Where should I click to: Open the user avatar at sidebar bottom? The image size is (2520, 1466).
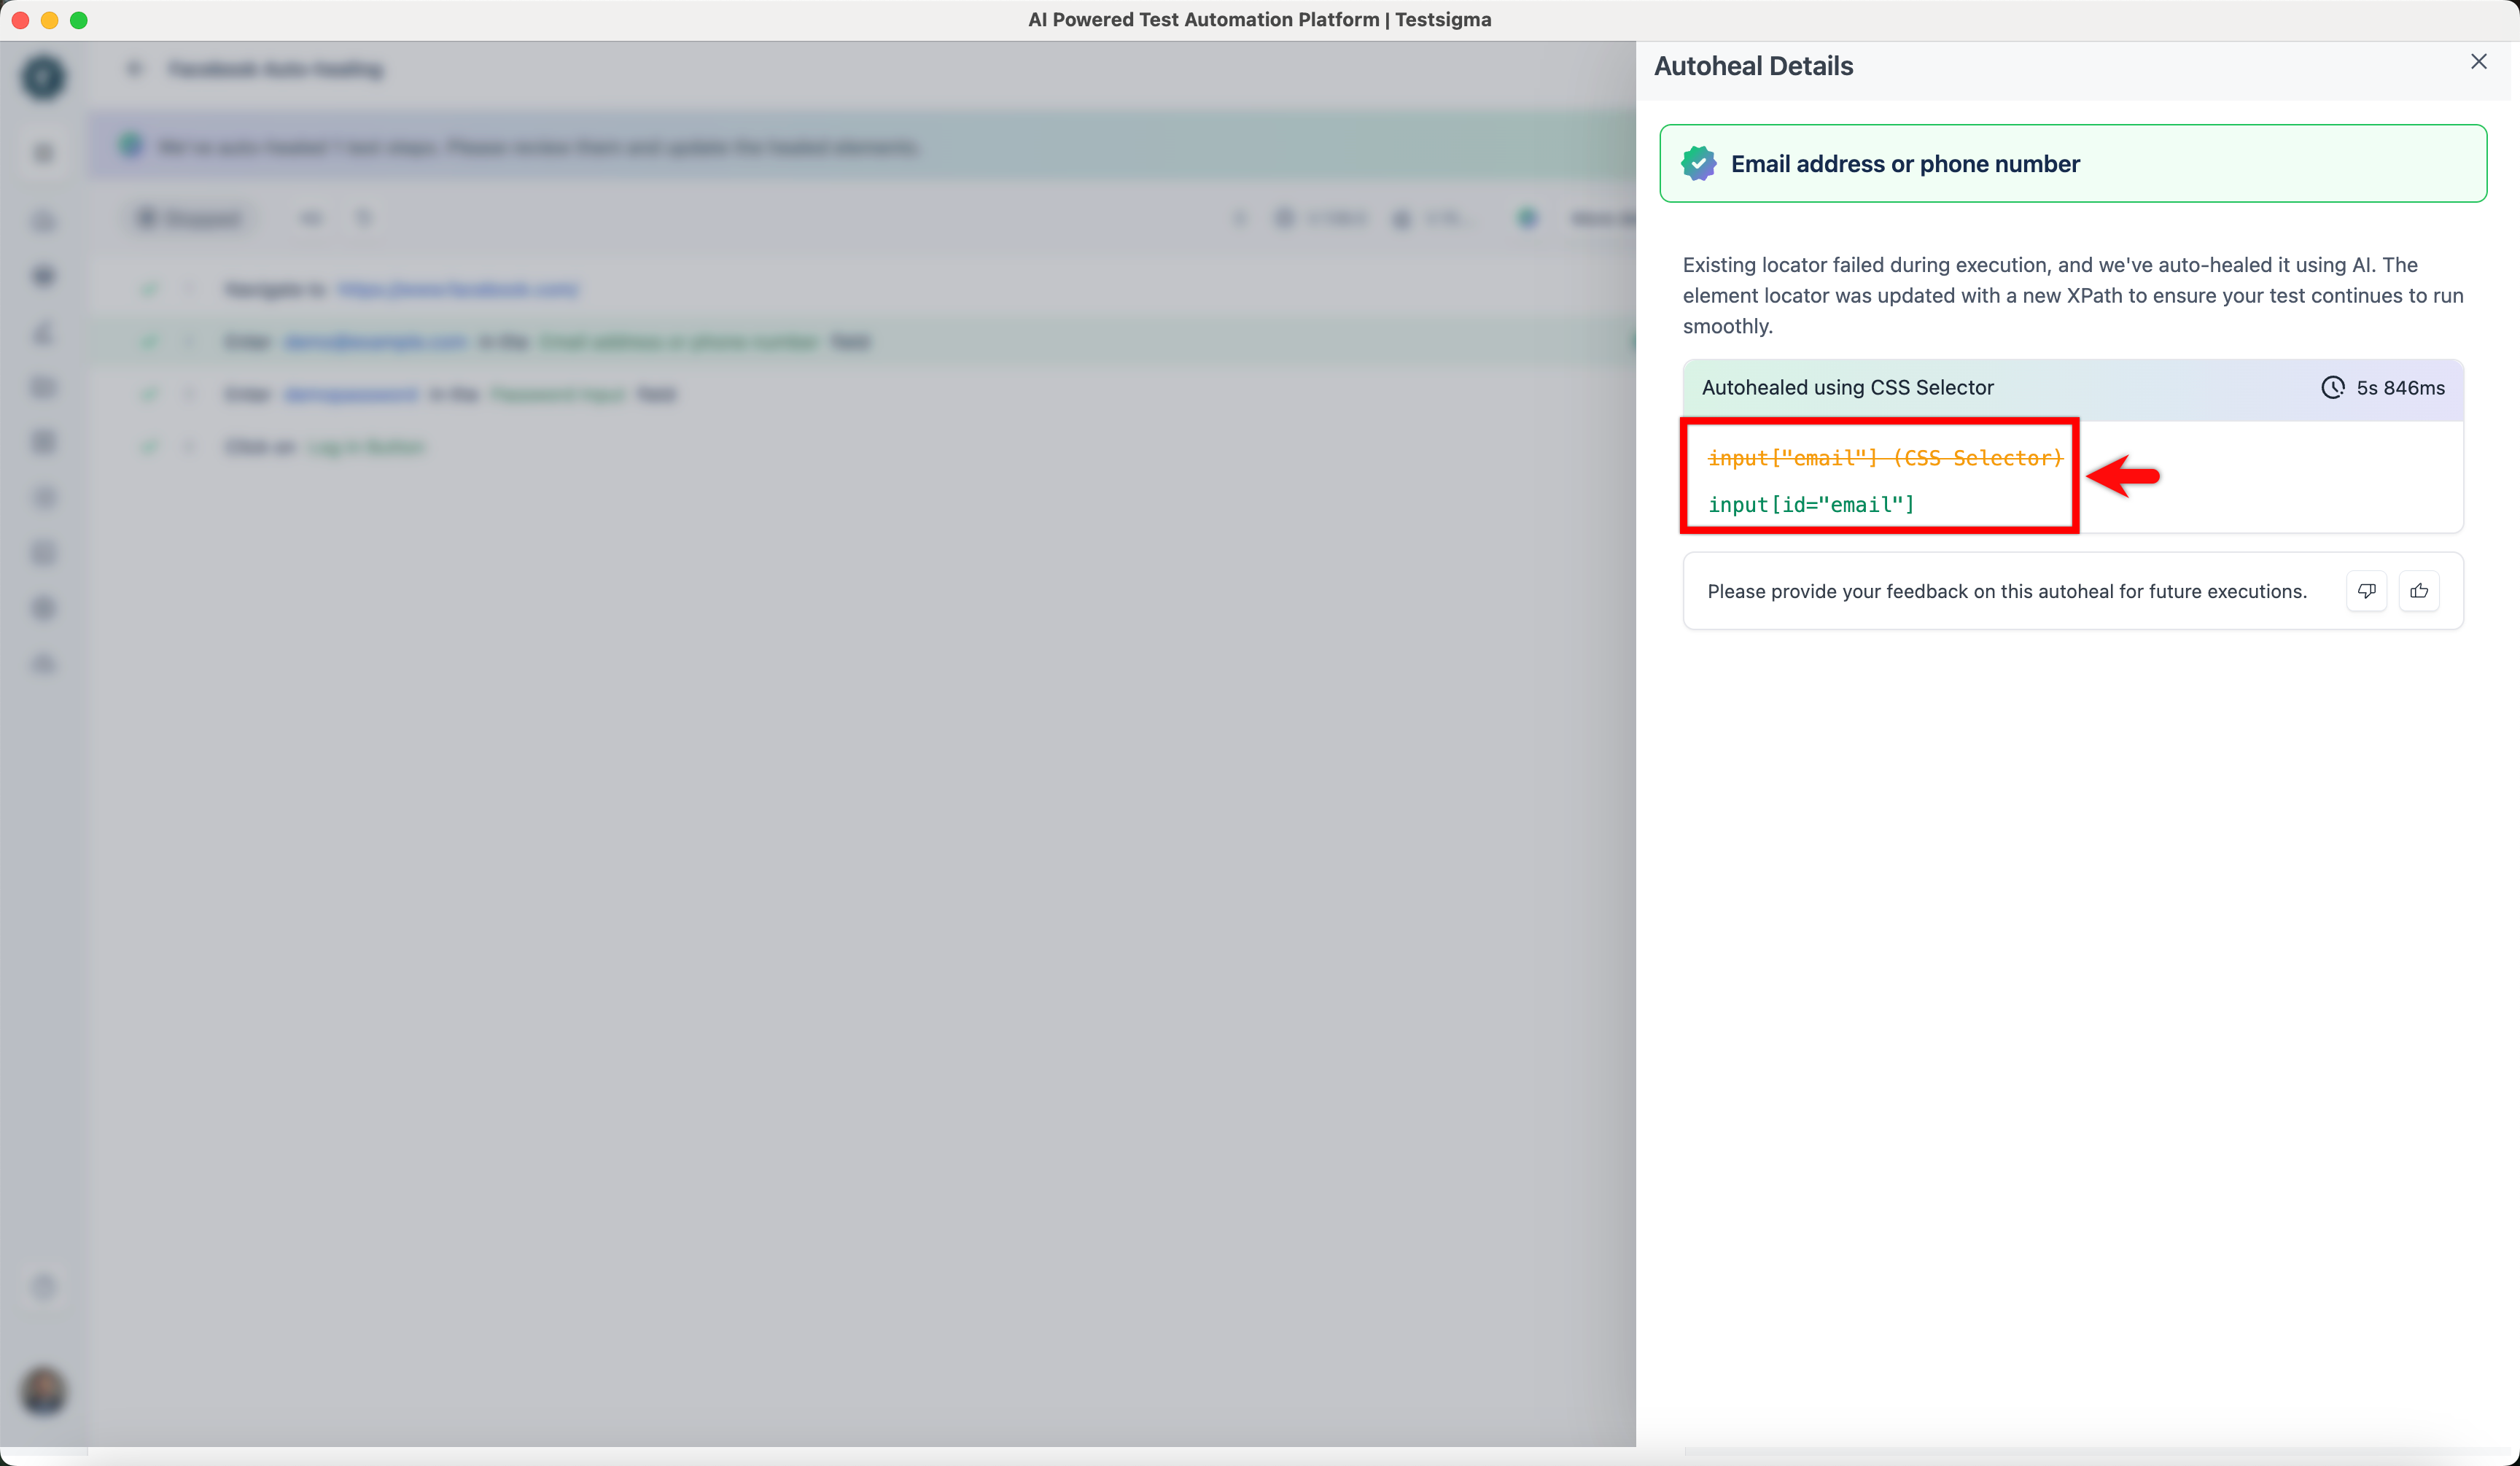(x=43, y=1391)
